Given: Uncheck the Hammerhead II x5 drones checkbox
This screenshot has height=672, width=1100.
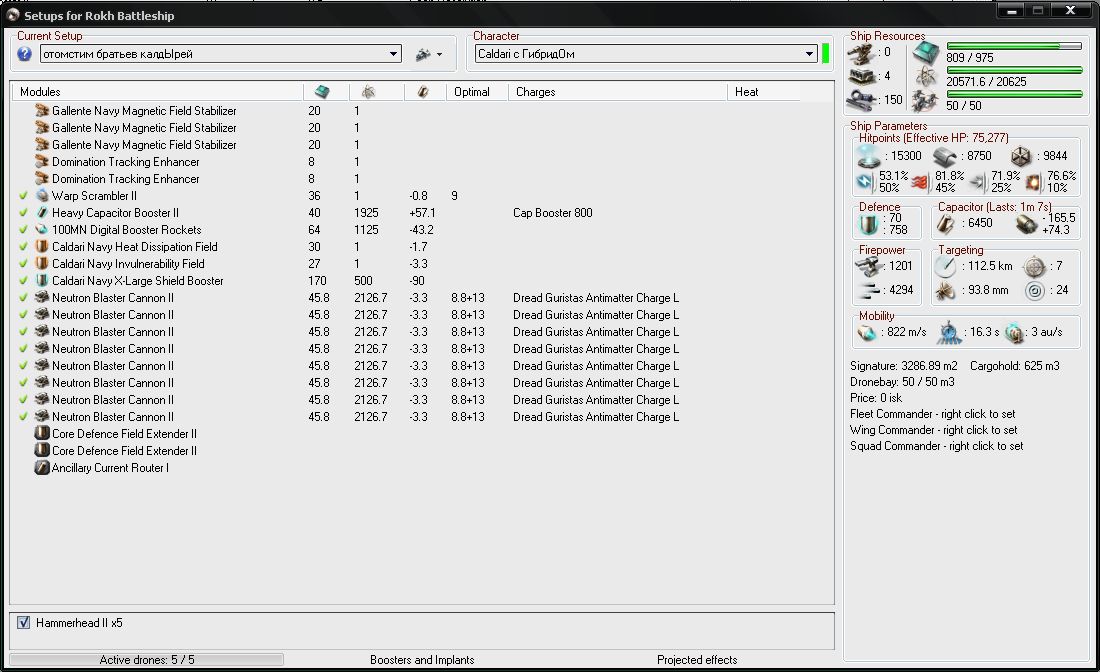Looking at the screenshot, I should pos(23,623).
